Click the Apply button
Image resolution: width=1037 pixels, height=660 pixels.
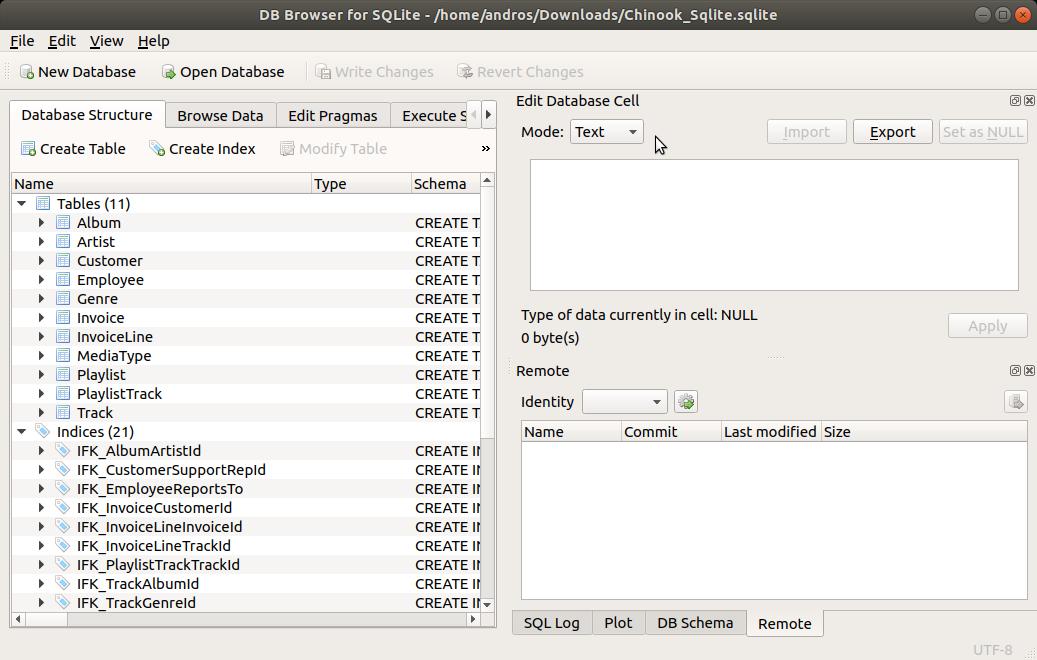987,325
